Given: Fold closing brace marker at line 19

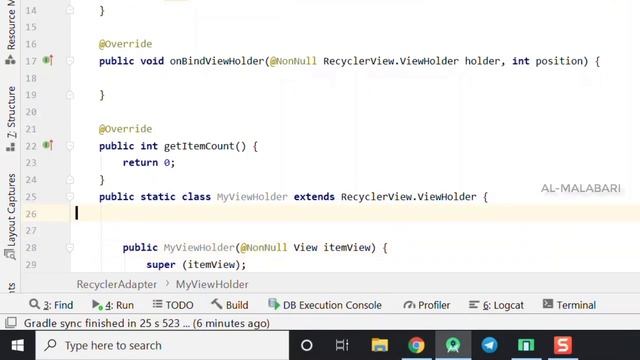Looking at the screenshot, I should [70, 95].
